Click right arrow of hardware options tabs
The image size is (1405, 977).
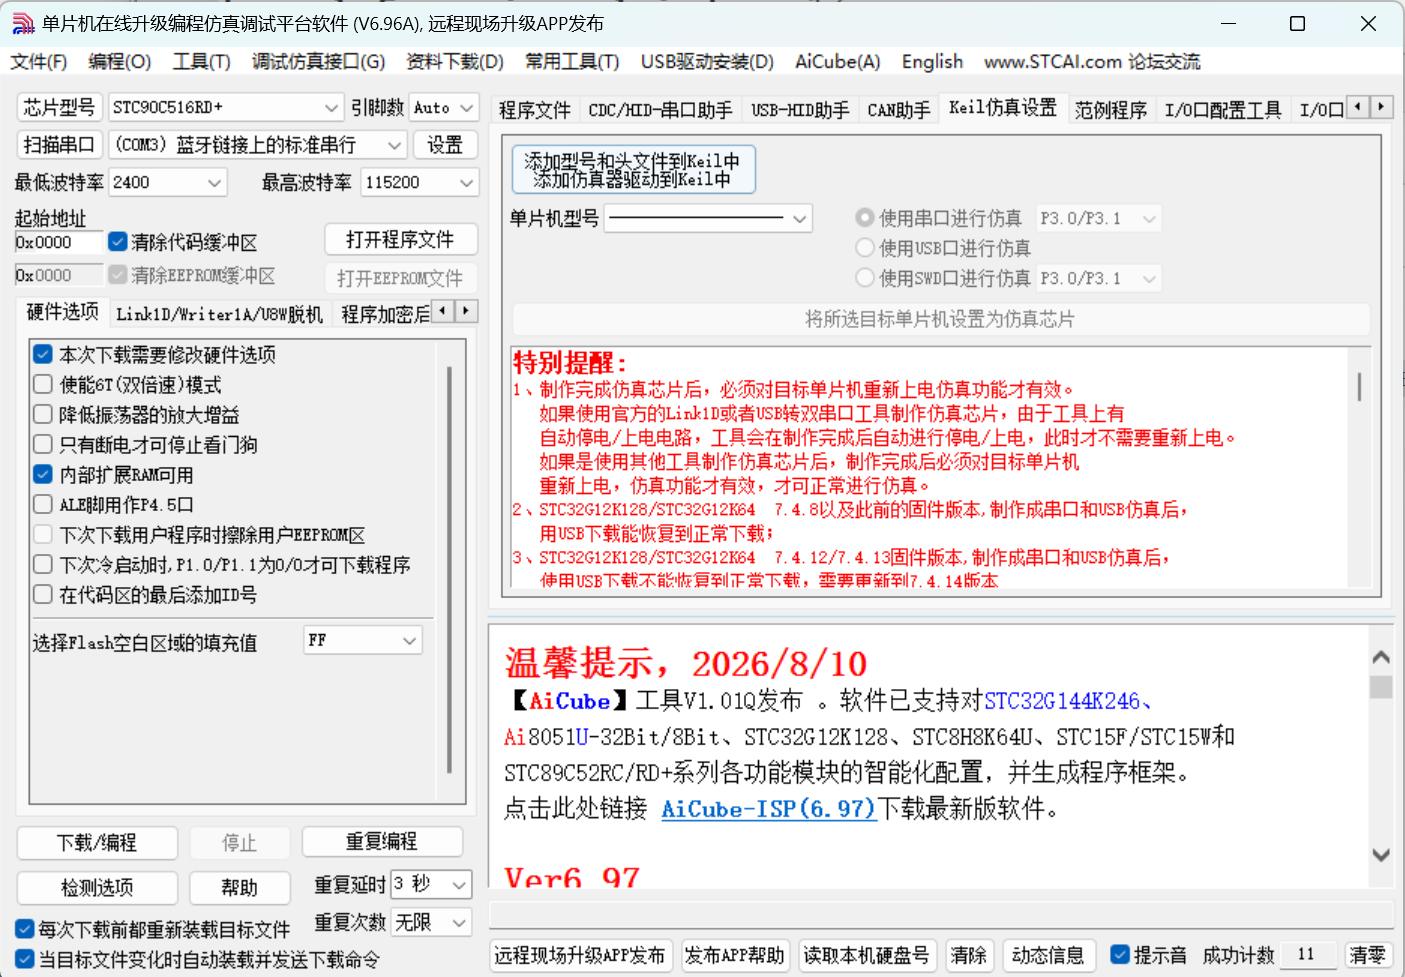coord(466,311)
